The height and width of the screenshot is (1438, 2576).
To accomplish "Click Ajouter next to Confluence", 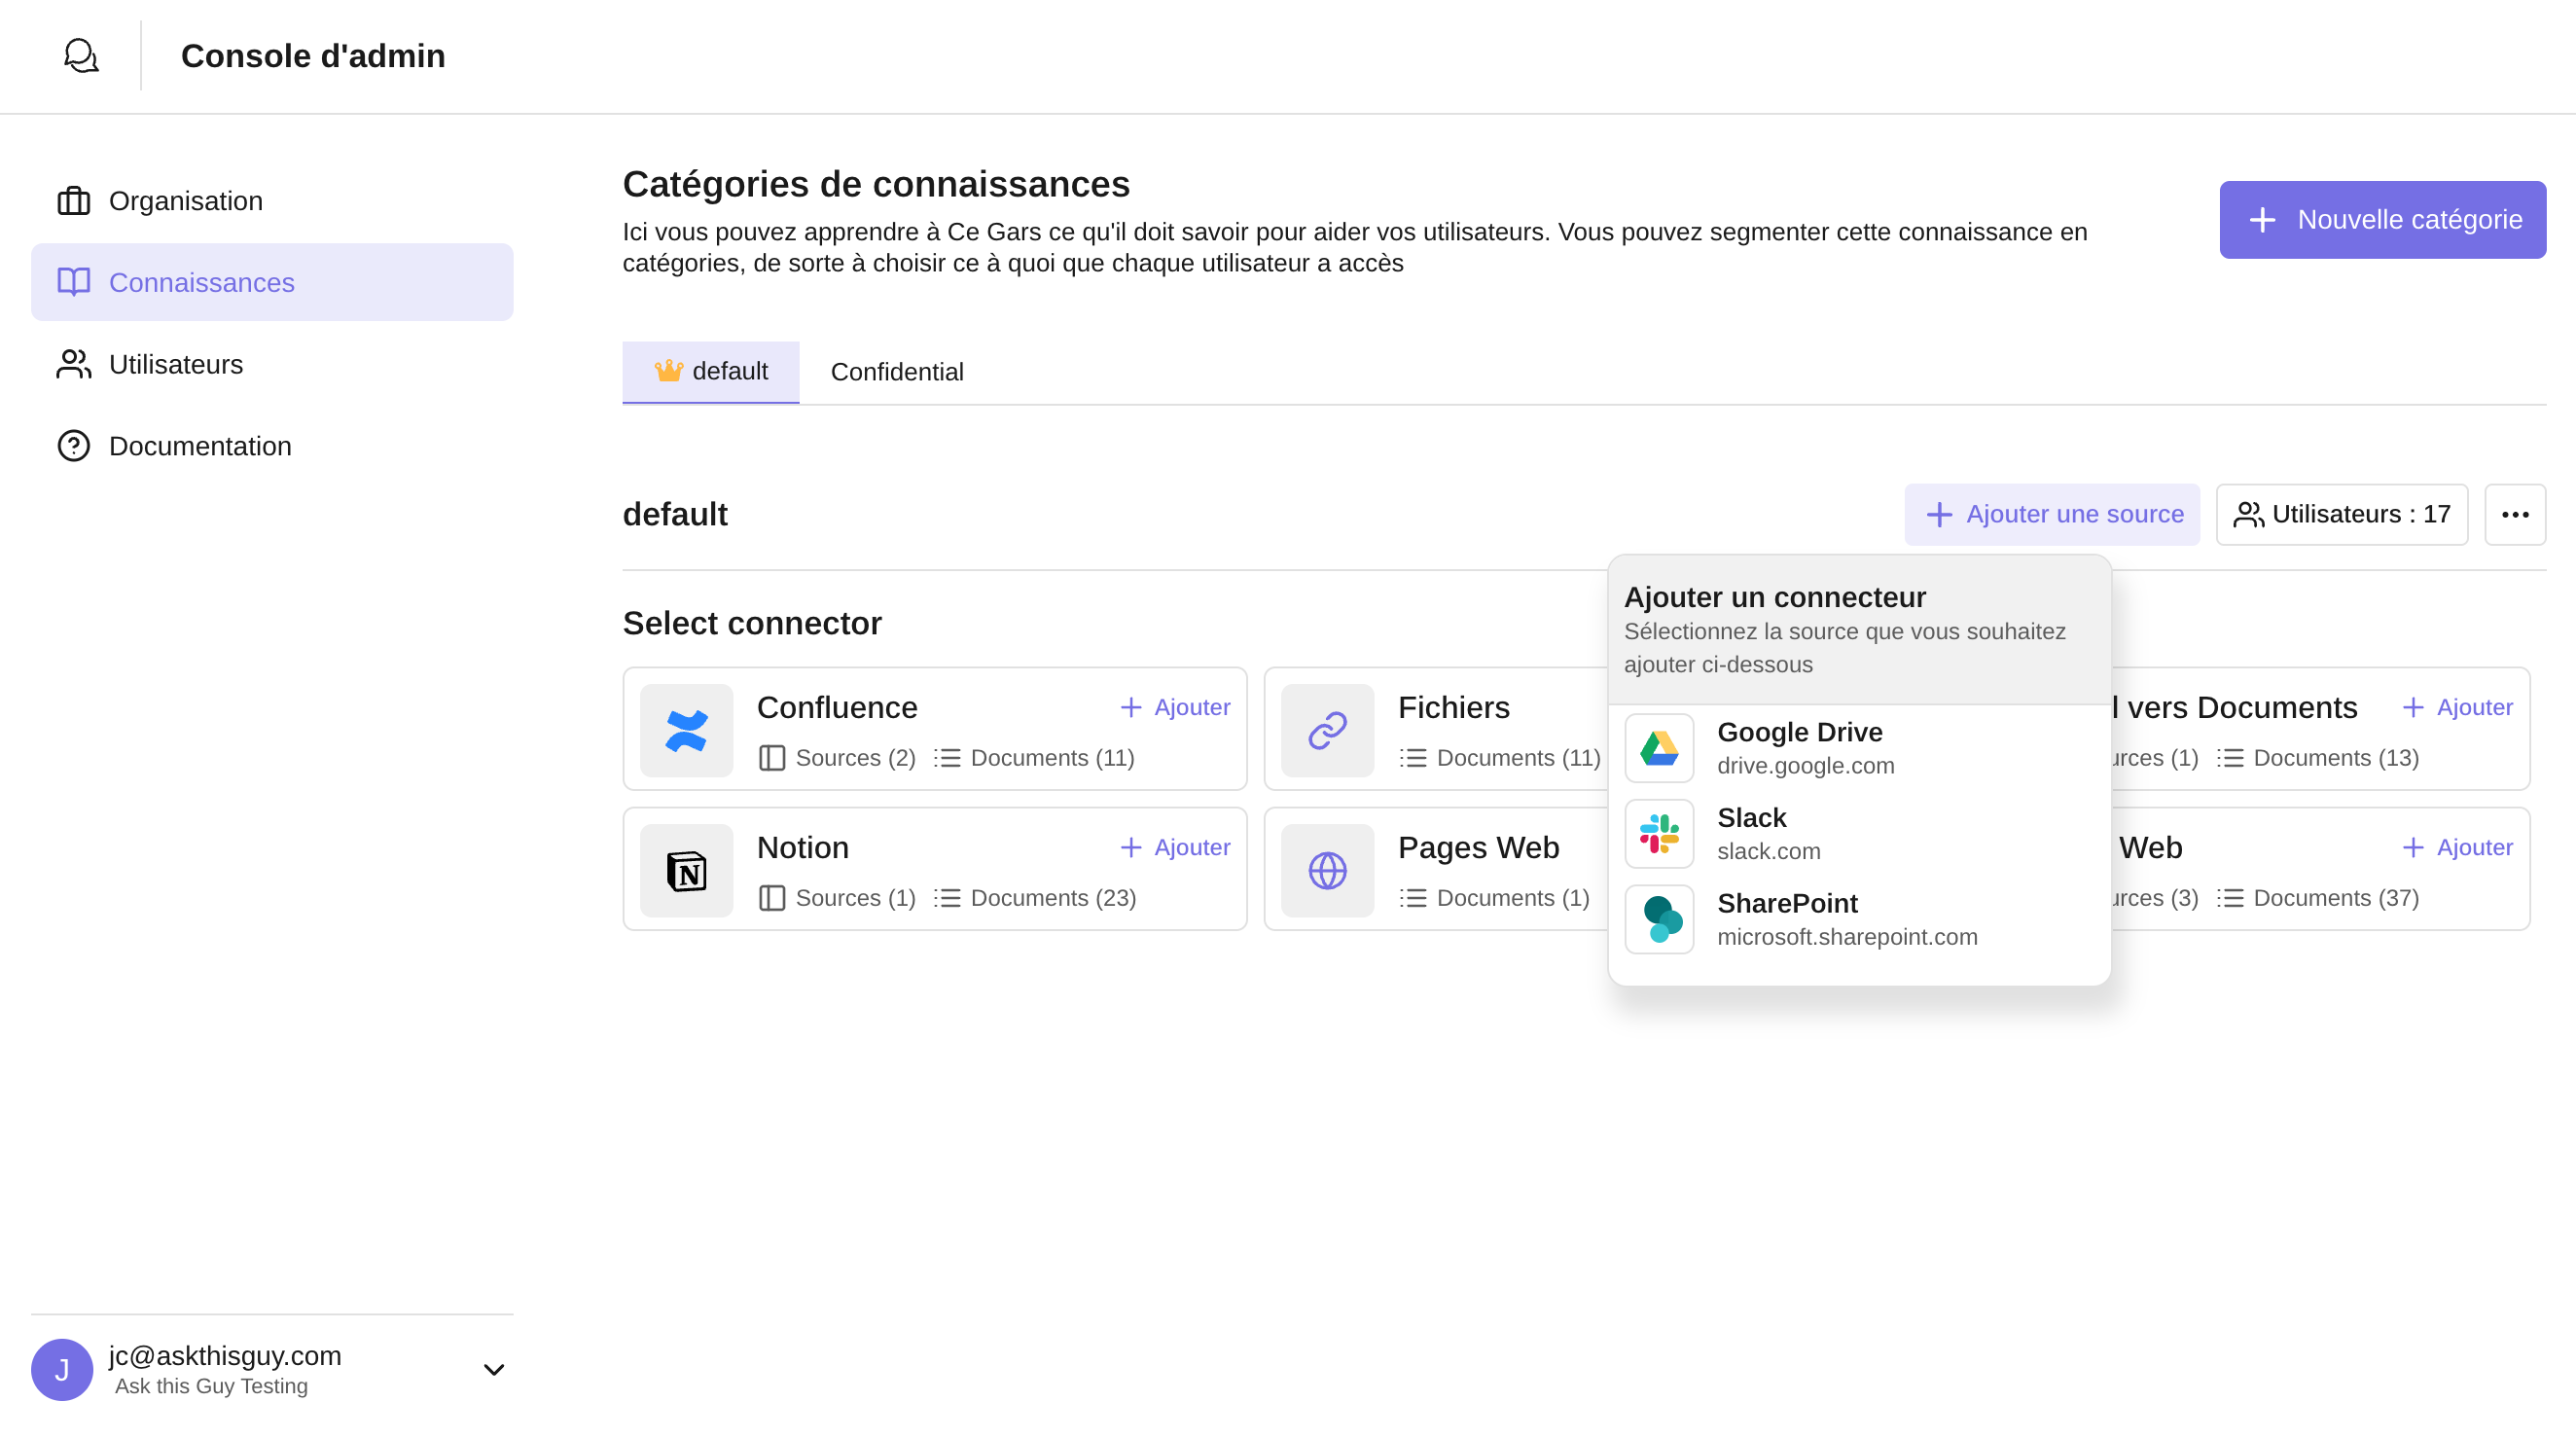I will (x=1174, y=707).
